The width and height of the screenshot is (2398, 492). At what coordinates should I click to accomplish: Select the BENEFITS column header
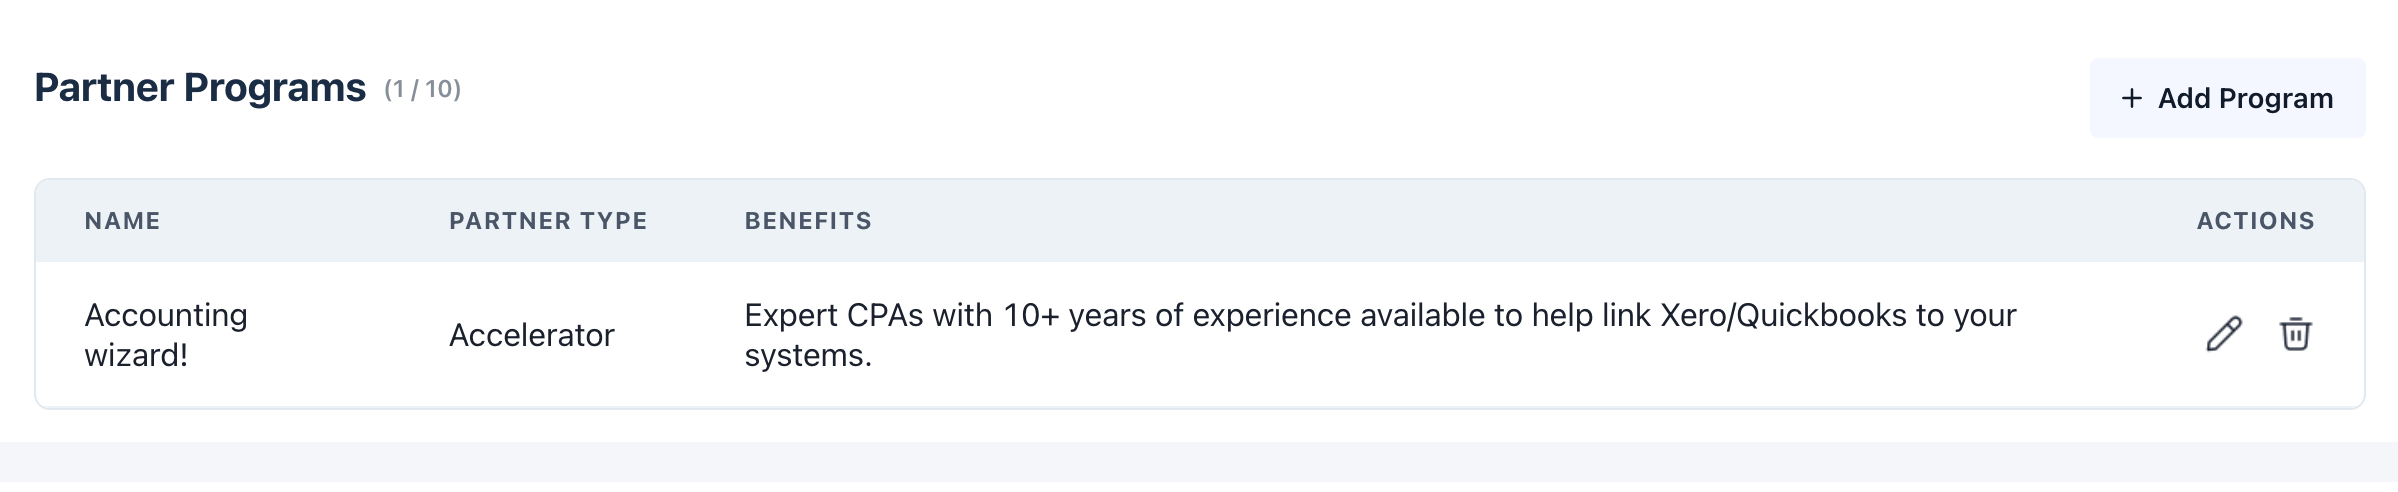pyautogui.click(x=808, y=221)
